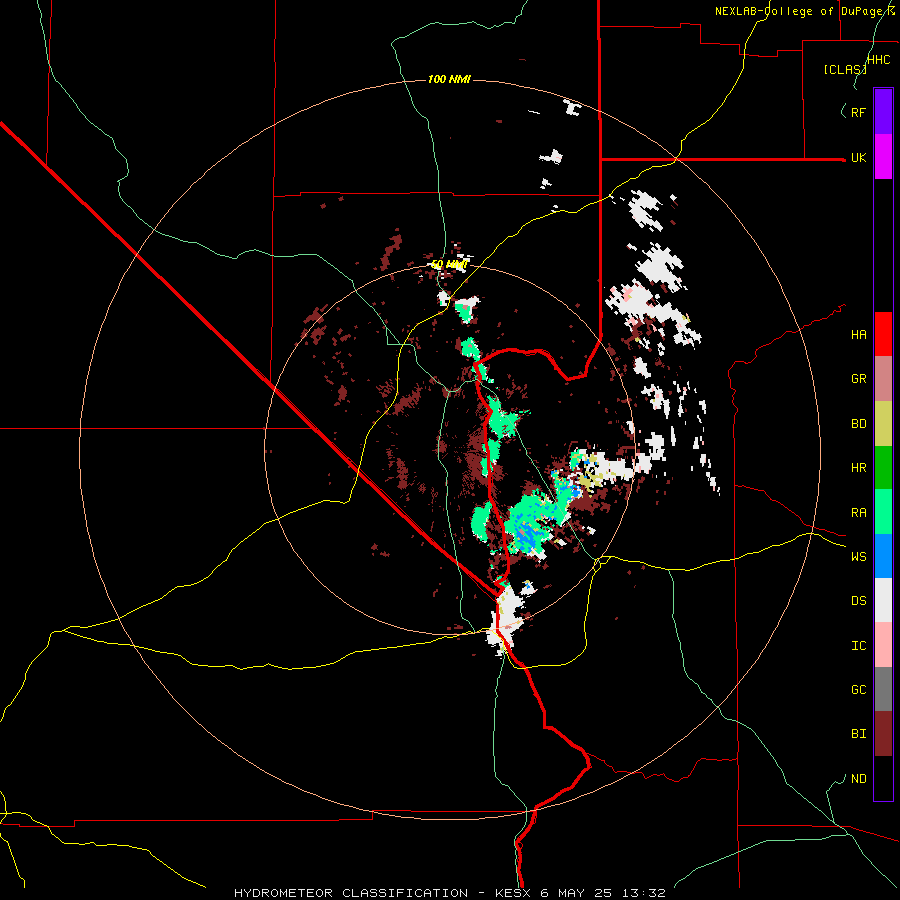900x900 pixels.
Task: Click the 6 MAY 25 date text
Action: (x=577, y=893)
